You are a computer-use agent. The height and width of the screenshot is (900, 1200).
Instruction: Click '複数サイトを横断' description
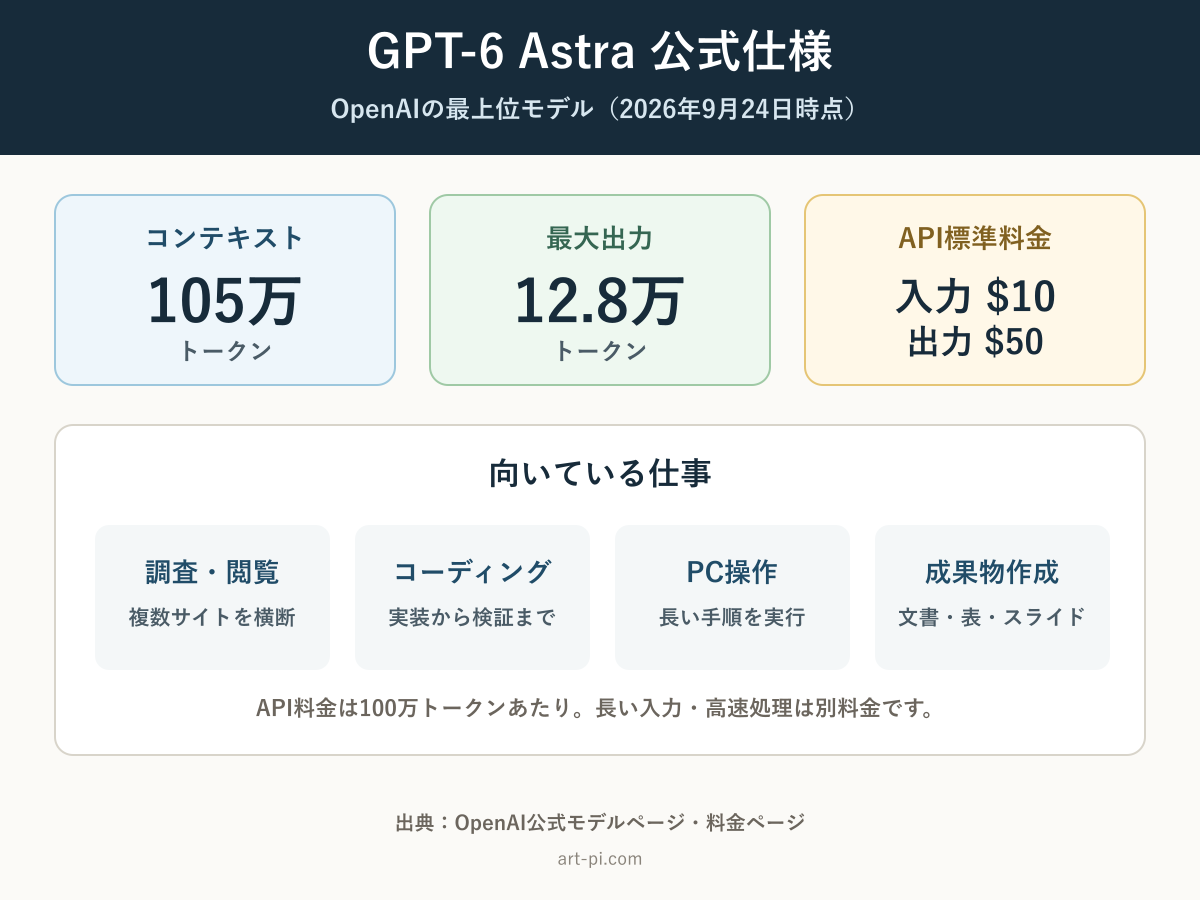[212, 617]
